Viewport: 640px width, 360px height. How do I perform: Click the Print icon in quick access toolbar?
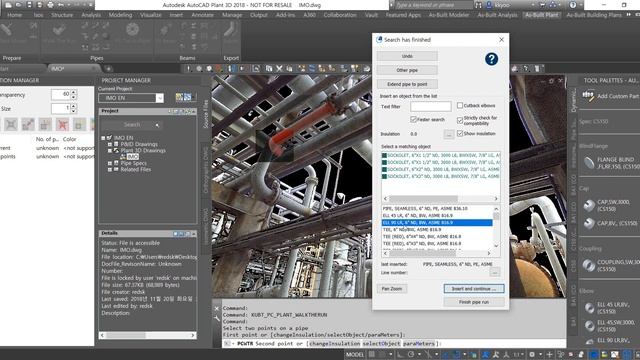[x=50, y=5]
